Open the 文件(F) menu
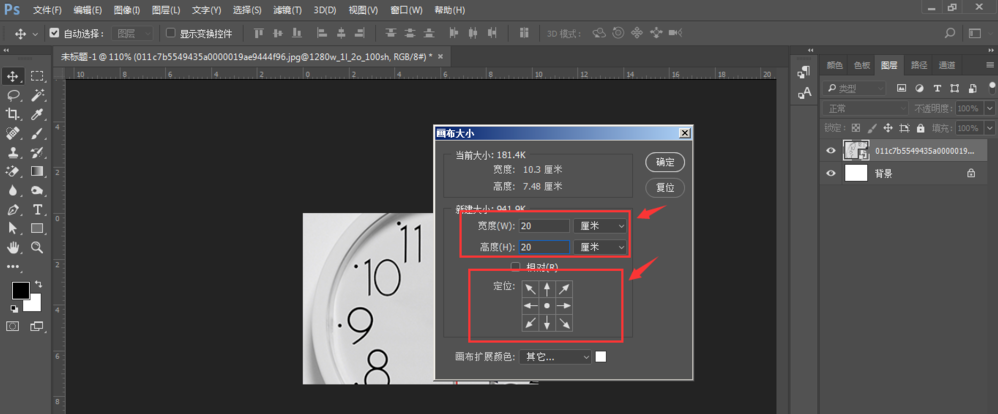 pos(48,10)
